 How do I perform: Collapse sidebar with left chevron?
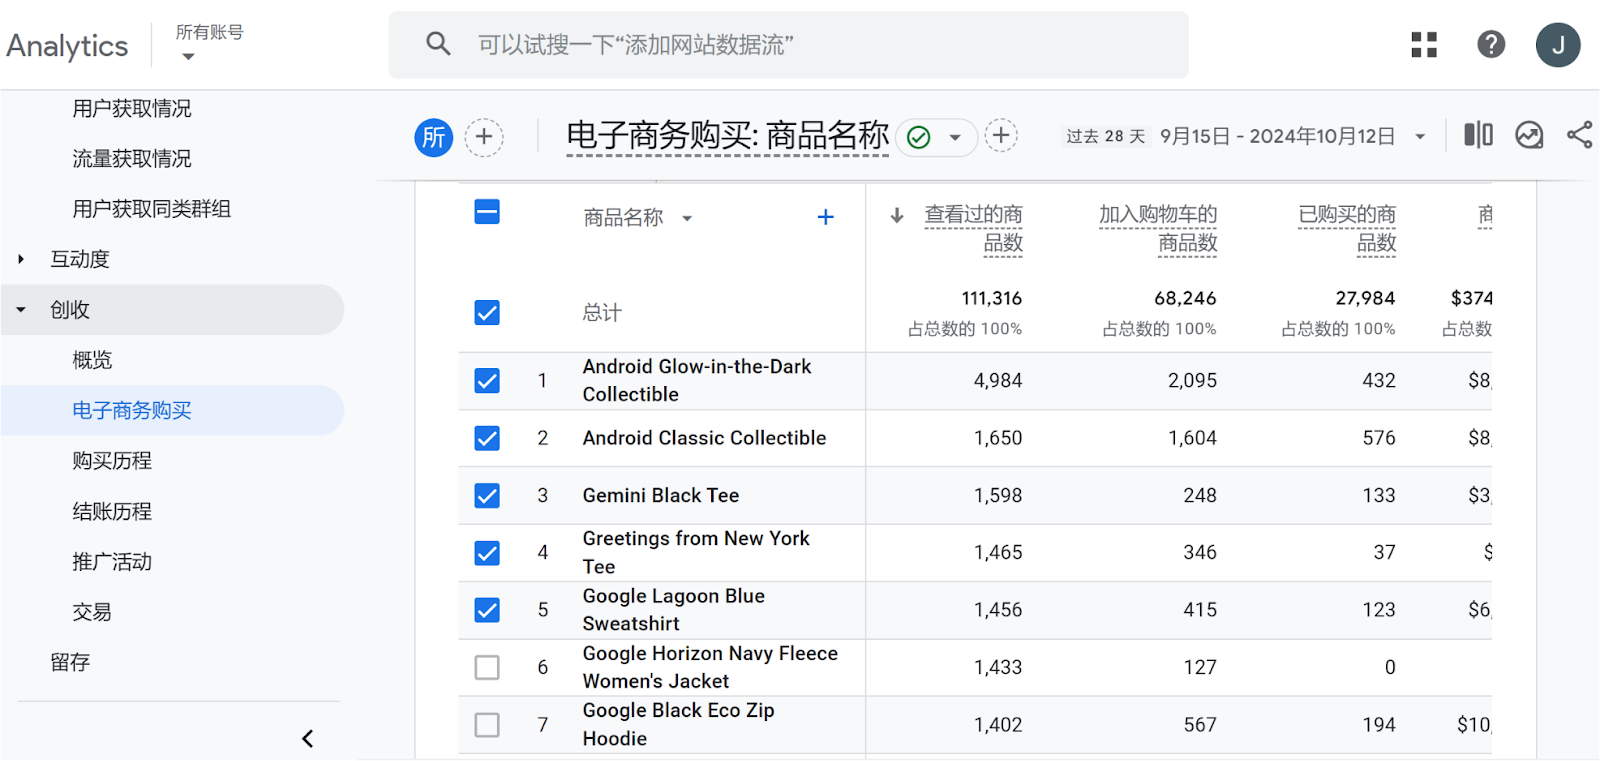click(x=308, y=738)
